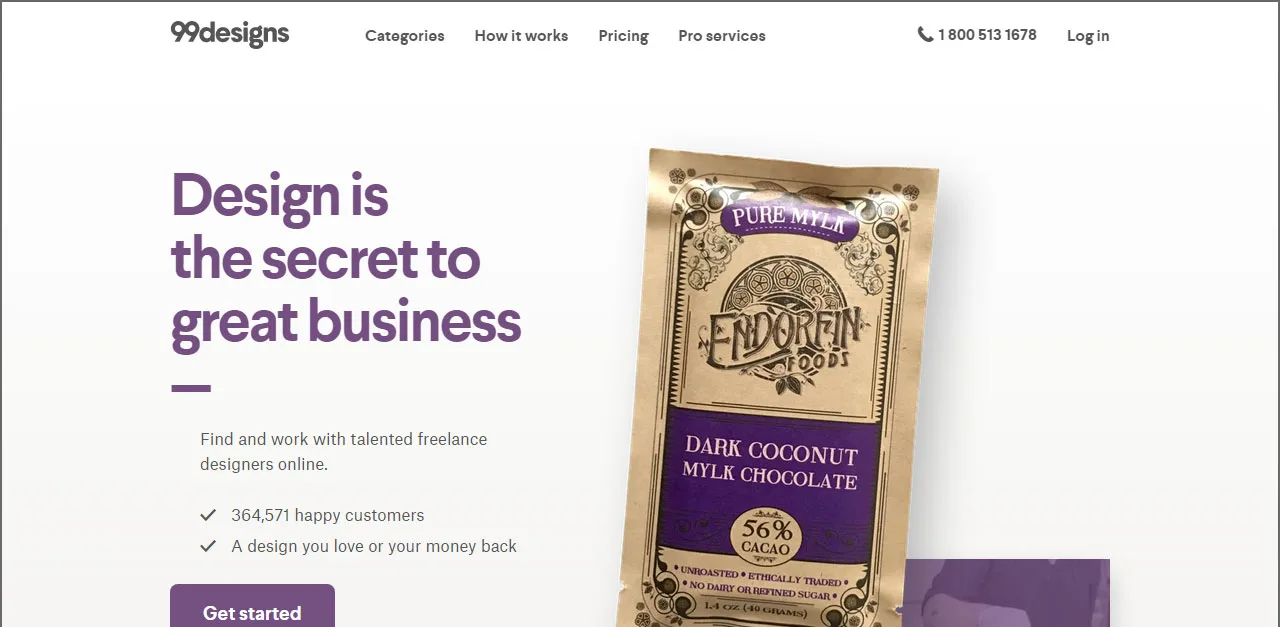Screen dimensions: 1280x627
Task: Click the checkmark beside 364,571 happy customers
Action: (x=208, y=515)
